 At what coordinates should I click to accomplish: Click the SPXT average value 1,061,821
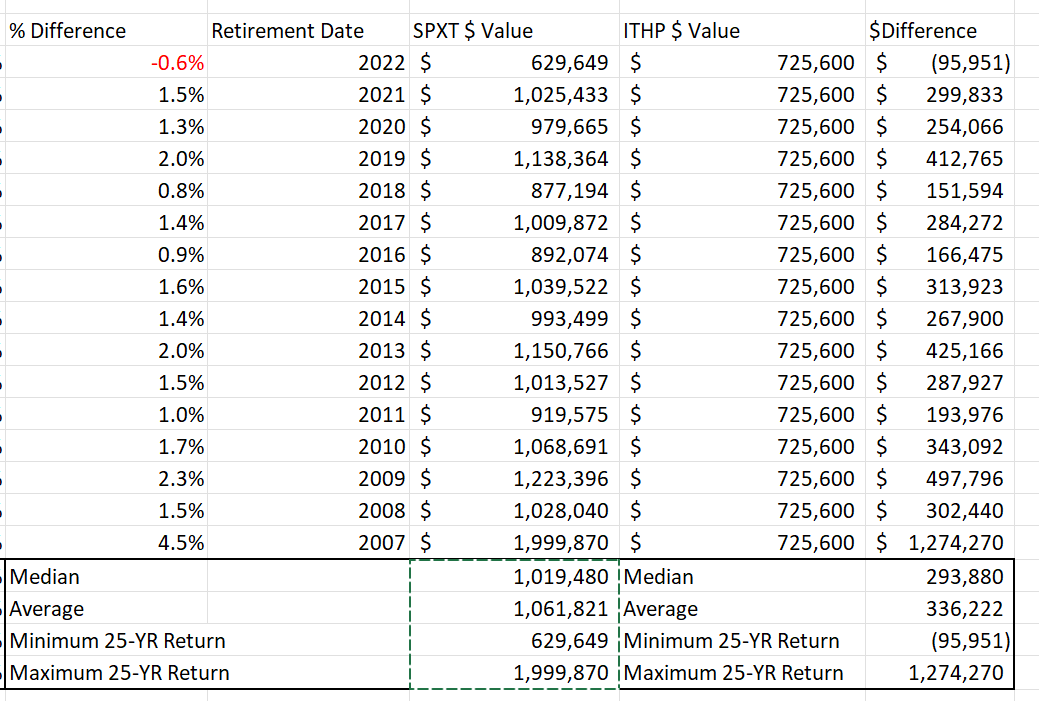coord(514,608)
